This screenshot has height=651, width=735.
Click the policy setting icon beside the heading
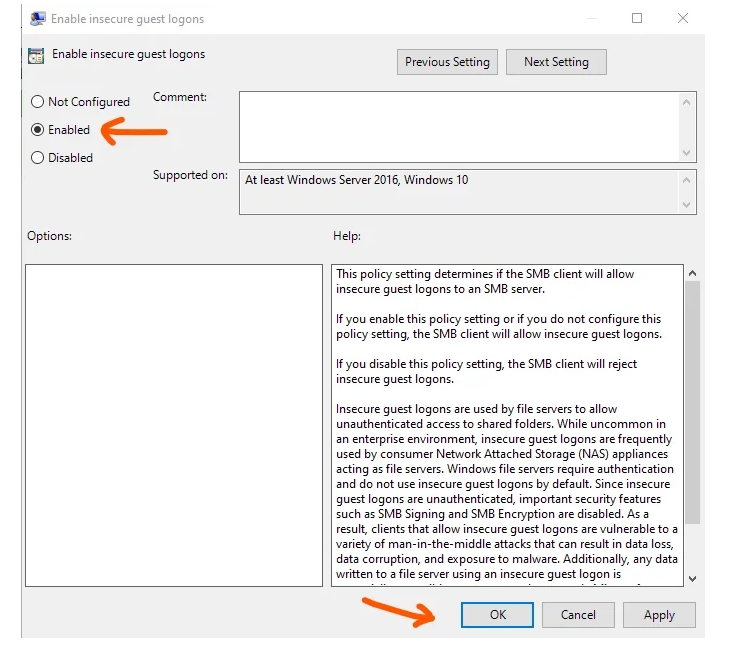36,56
